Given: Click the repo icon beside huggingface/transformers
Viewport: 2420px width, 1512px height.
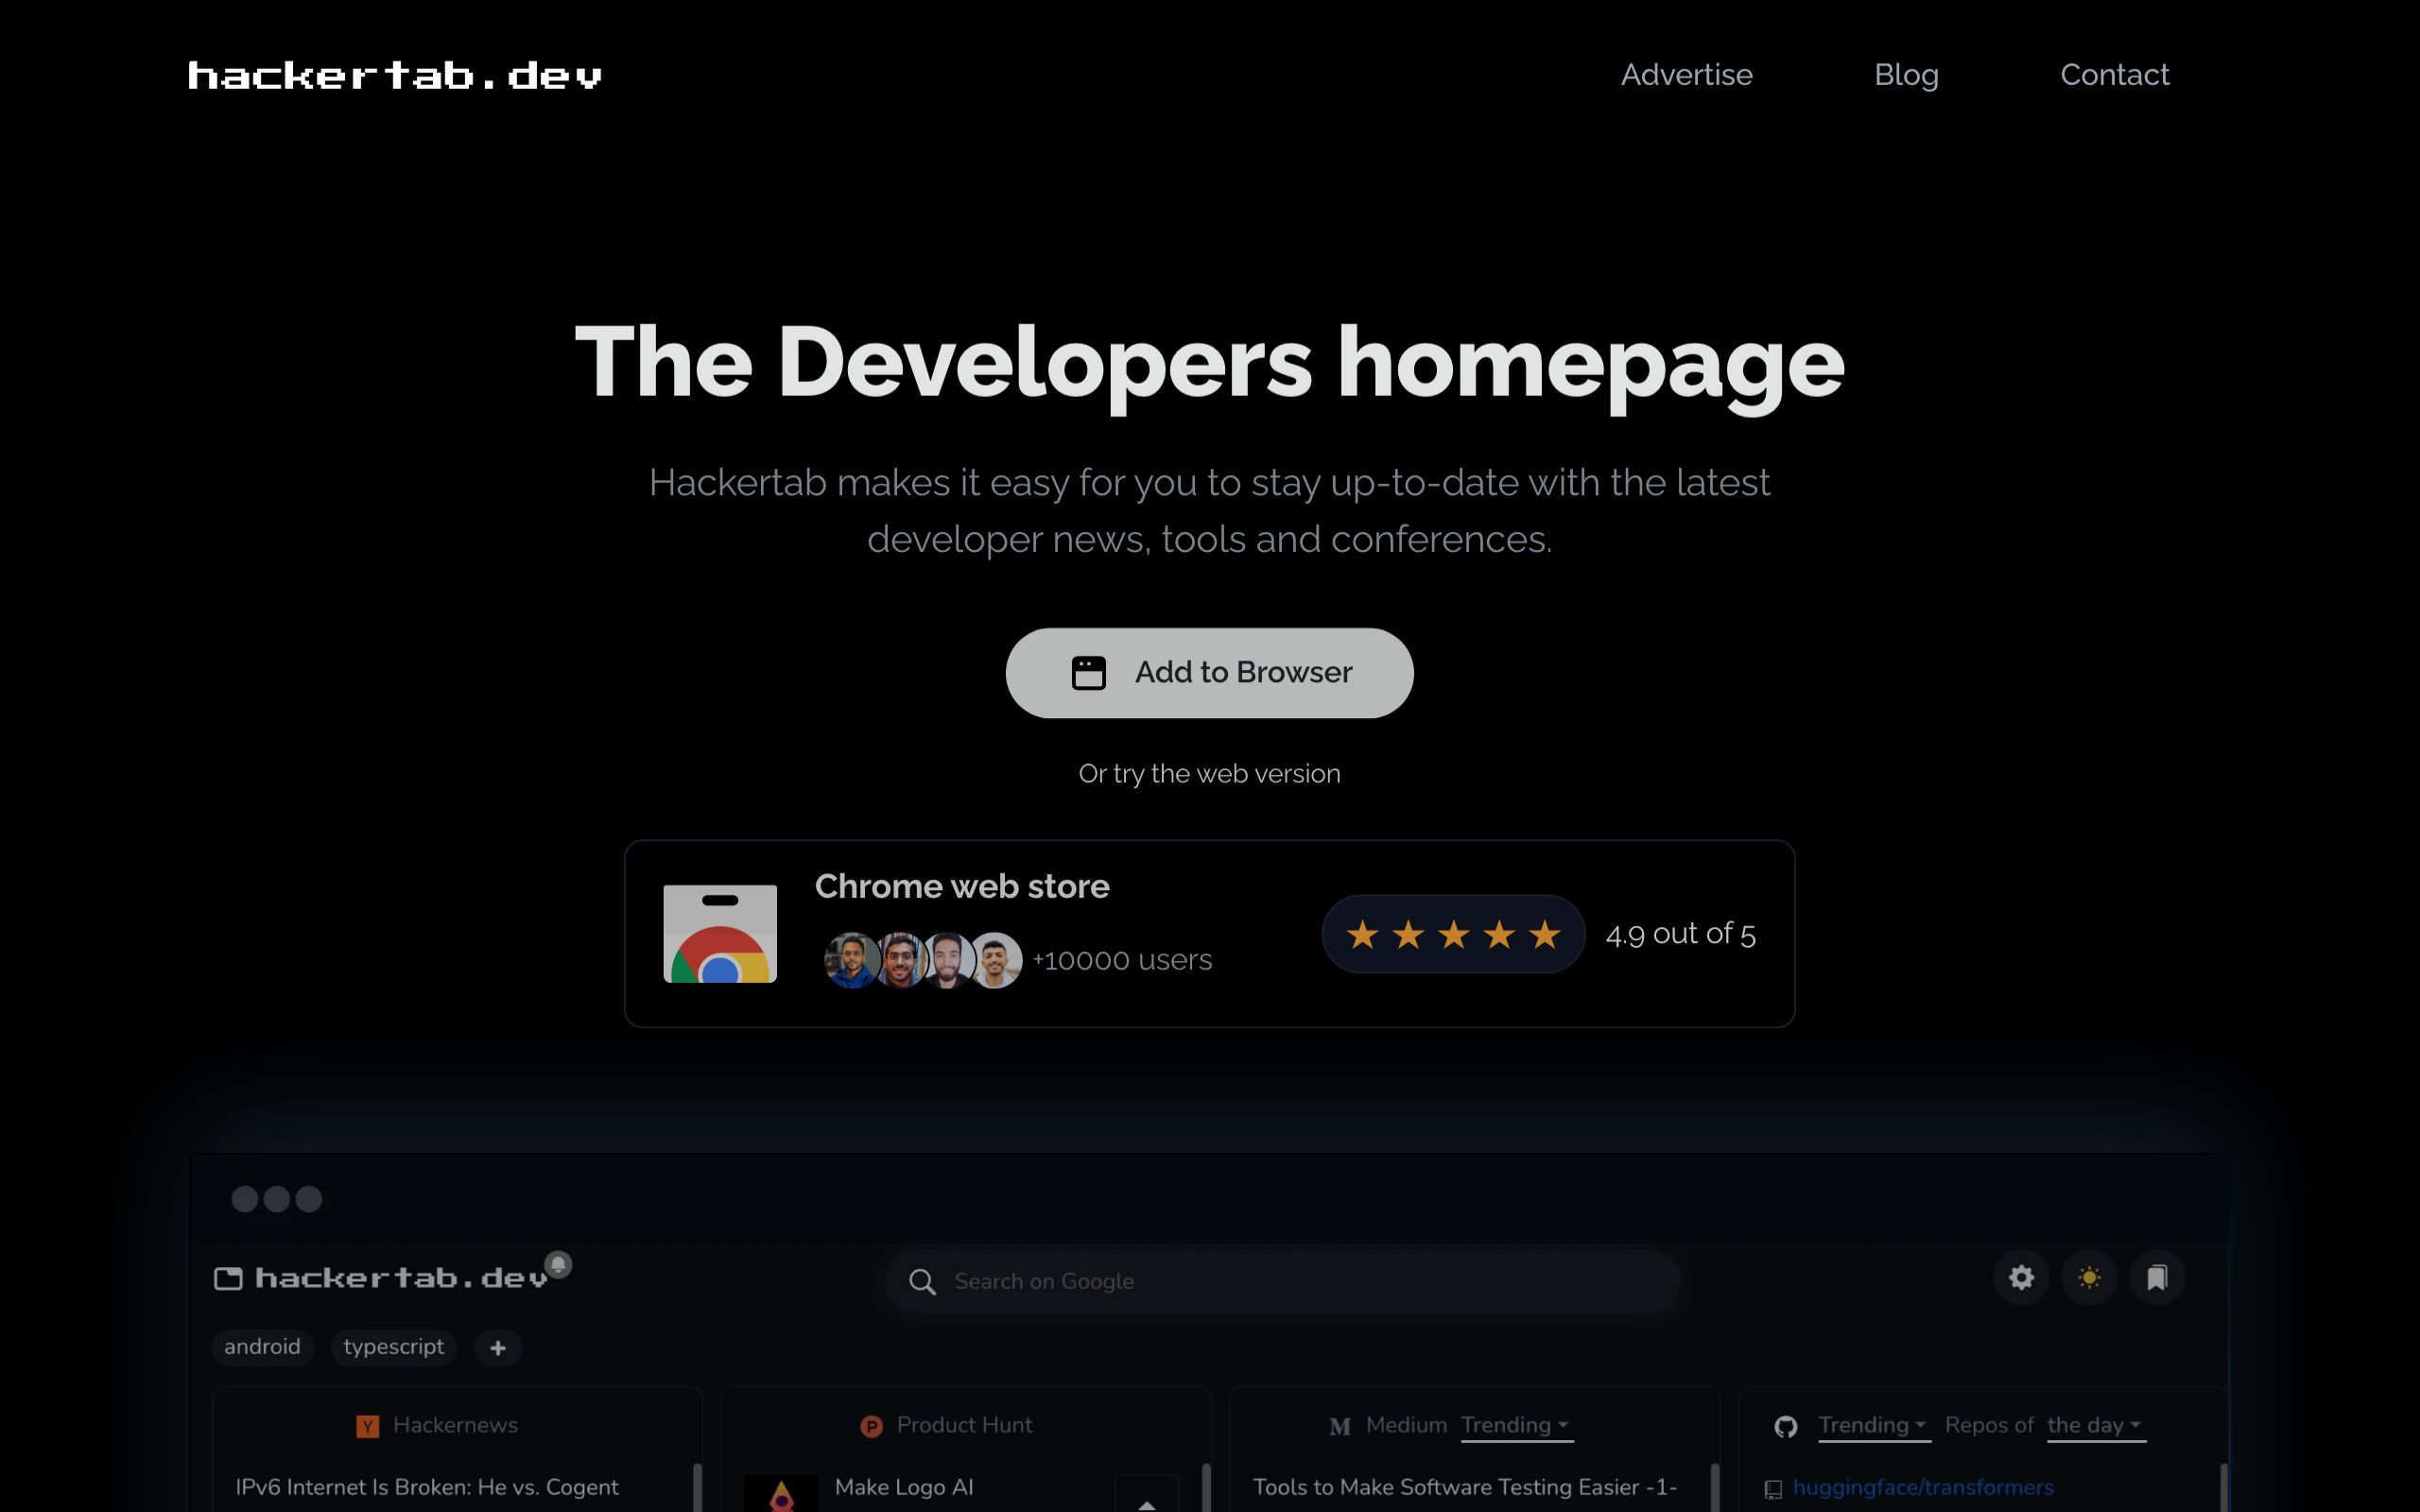Looking at the screenshot, I should tap(1773, 1490).
